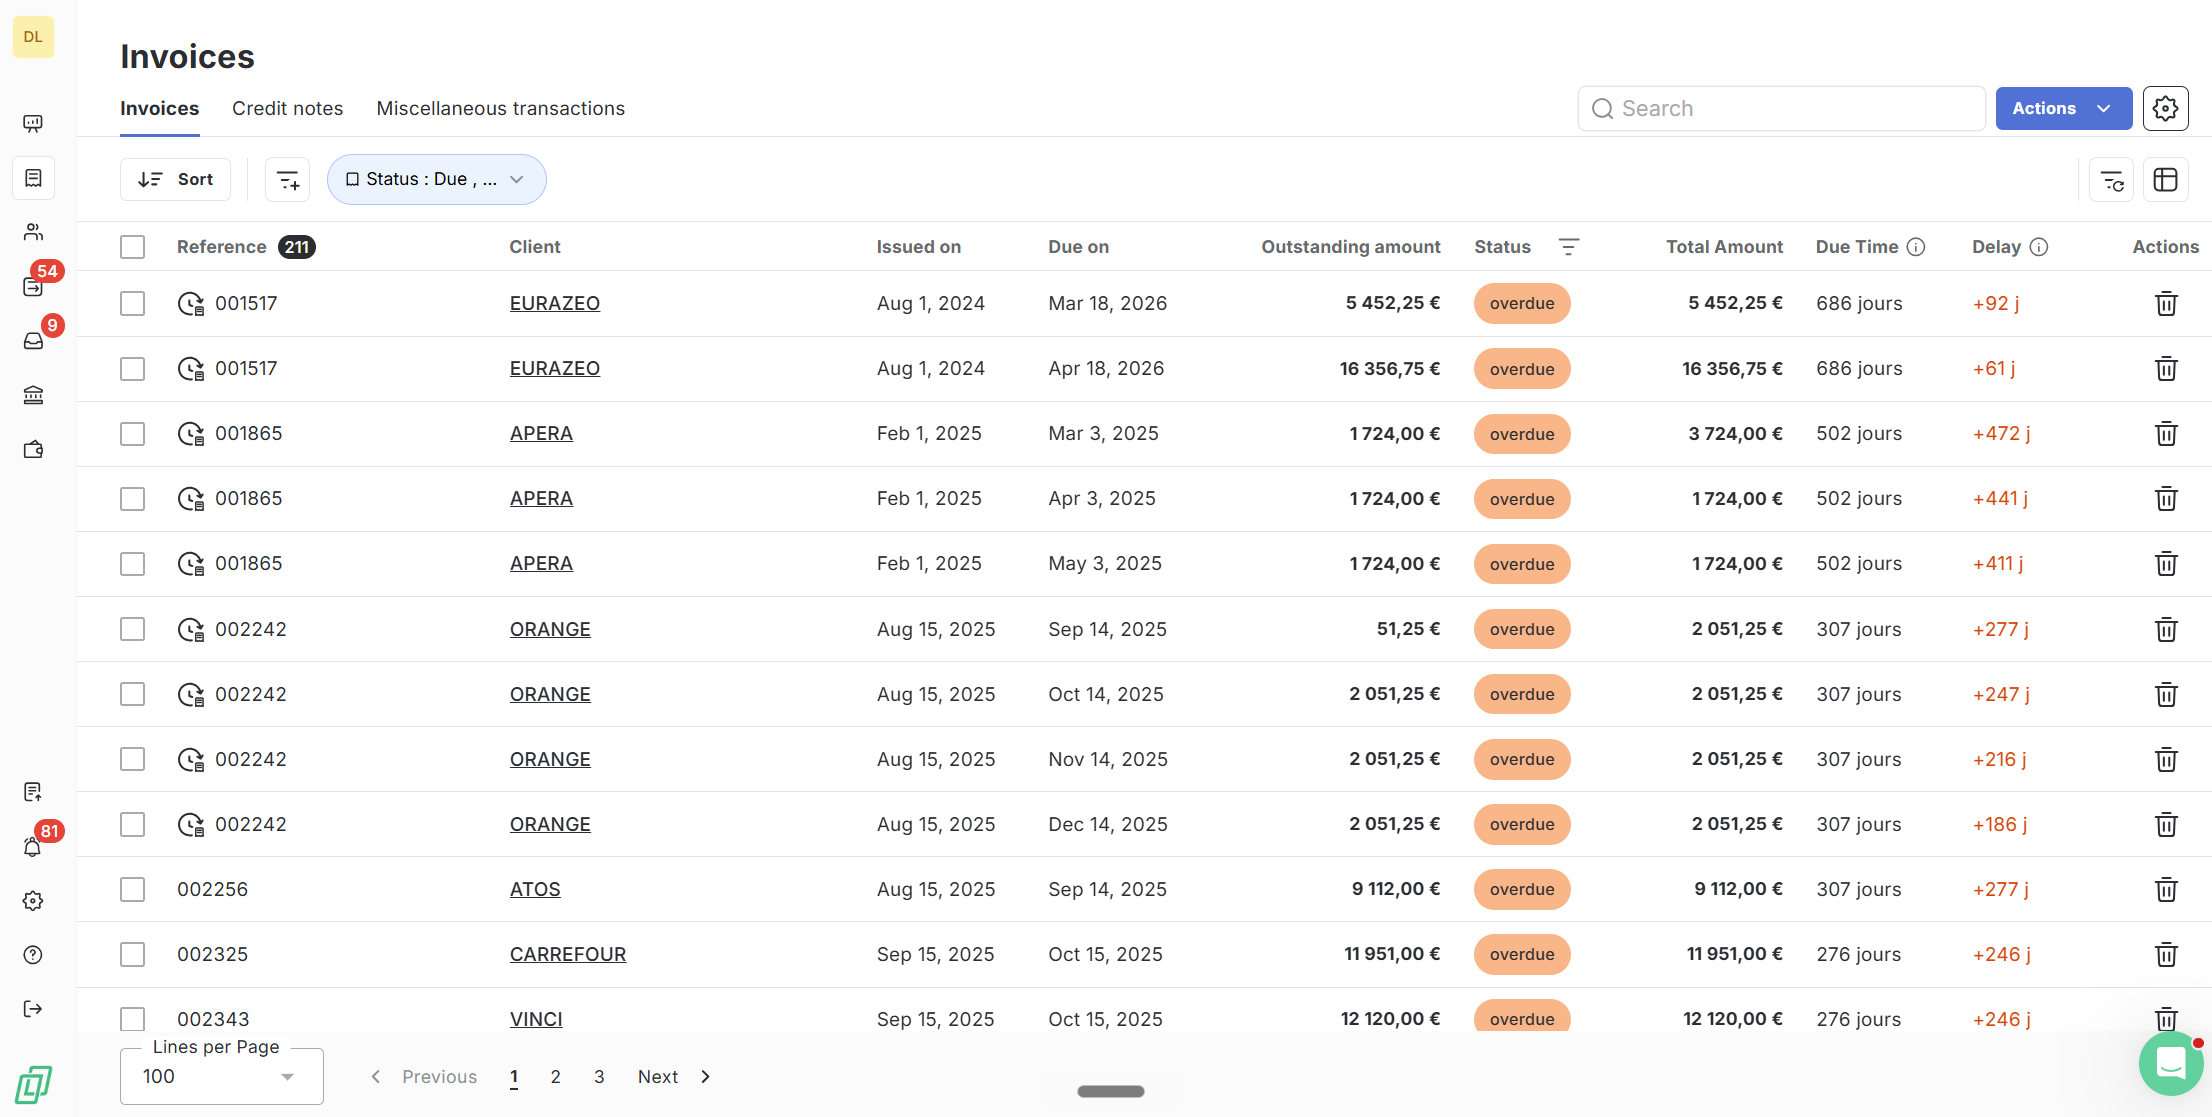Open the chat support bubble

(x=2171, y=1064)
